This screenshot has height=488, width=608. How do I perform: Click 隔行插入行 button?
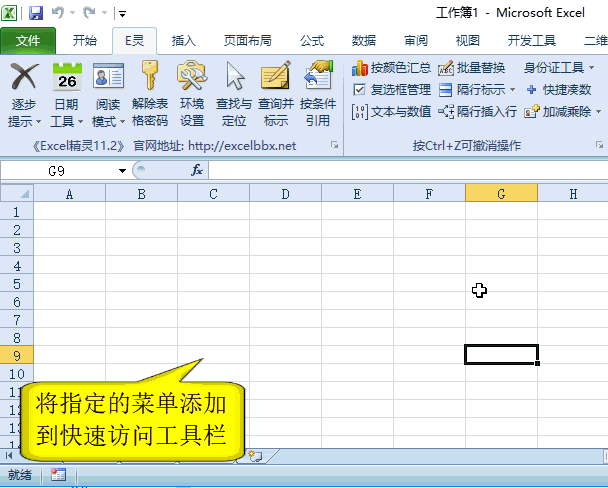coord(477,112)
